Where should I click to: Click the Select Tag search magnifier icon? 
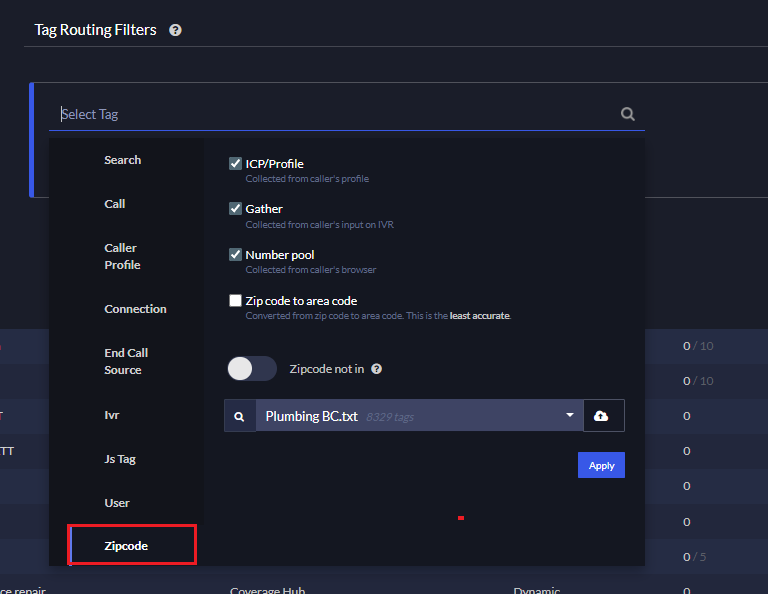coord(627,114)
